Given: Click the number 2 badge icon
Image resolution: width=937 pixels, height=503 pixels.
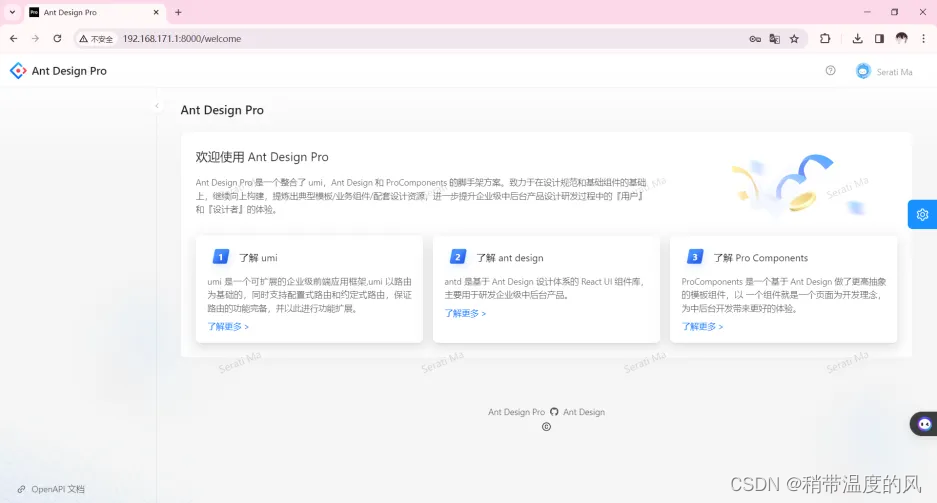Looking at the screenshot, I should (x=457, y=257).
